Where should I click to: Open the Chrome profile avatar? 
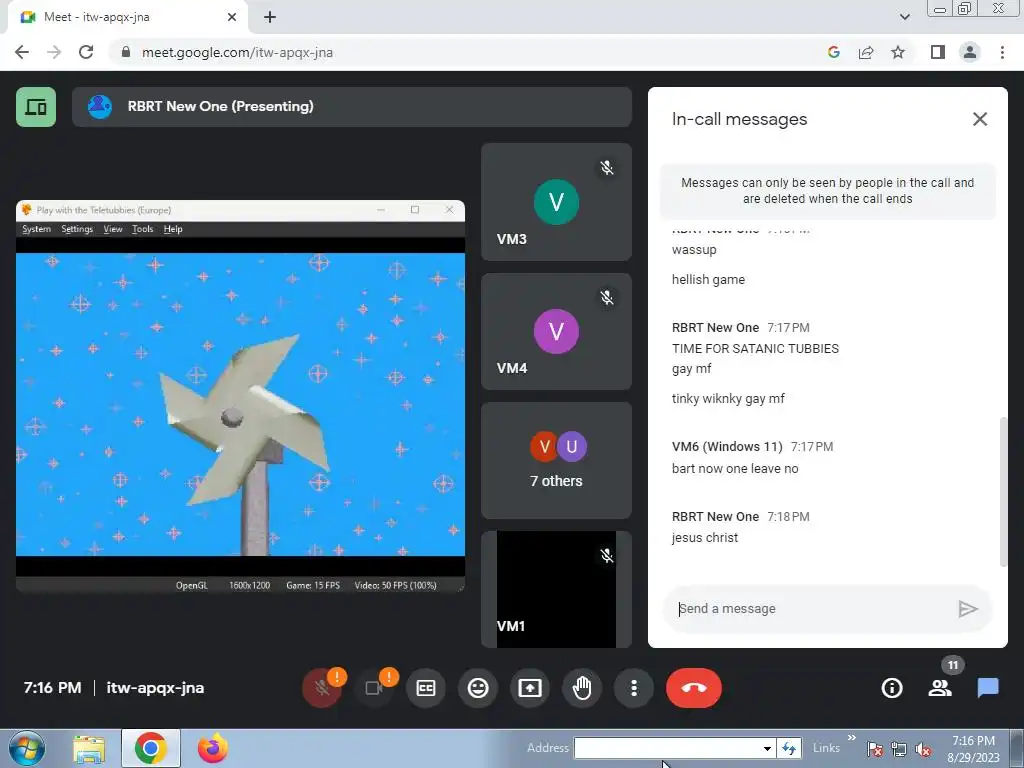(x=970, y=52)
